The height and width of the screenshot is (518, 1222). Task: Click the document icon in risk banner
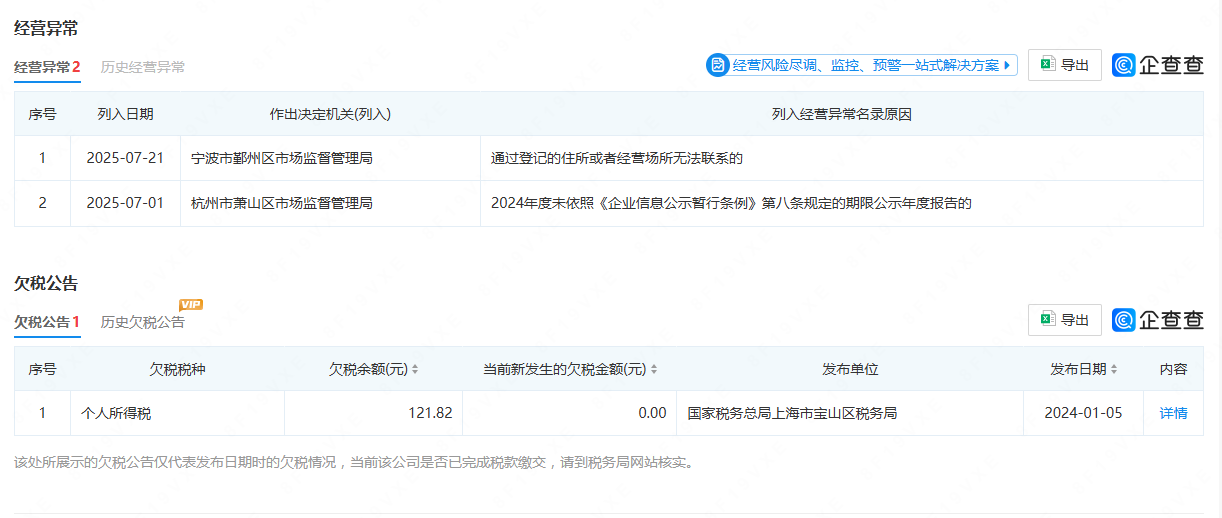pyautogui.click(x=718, y=65)
